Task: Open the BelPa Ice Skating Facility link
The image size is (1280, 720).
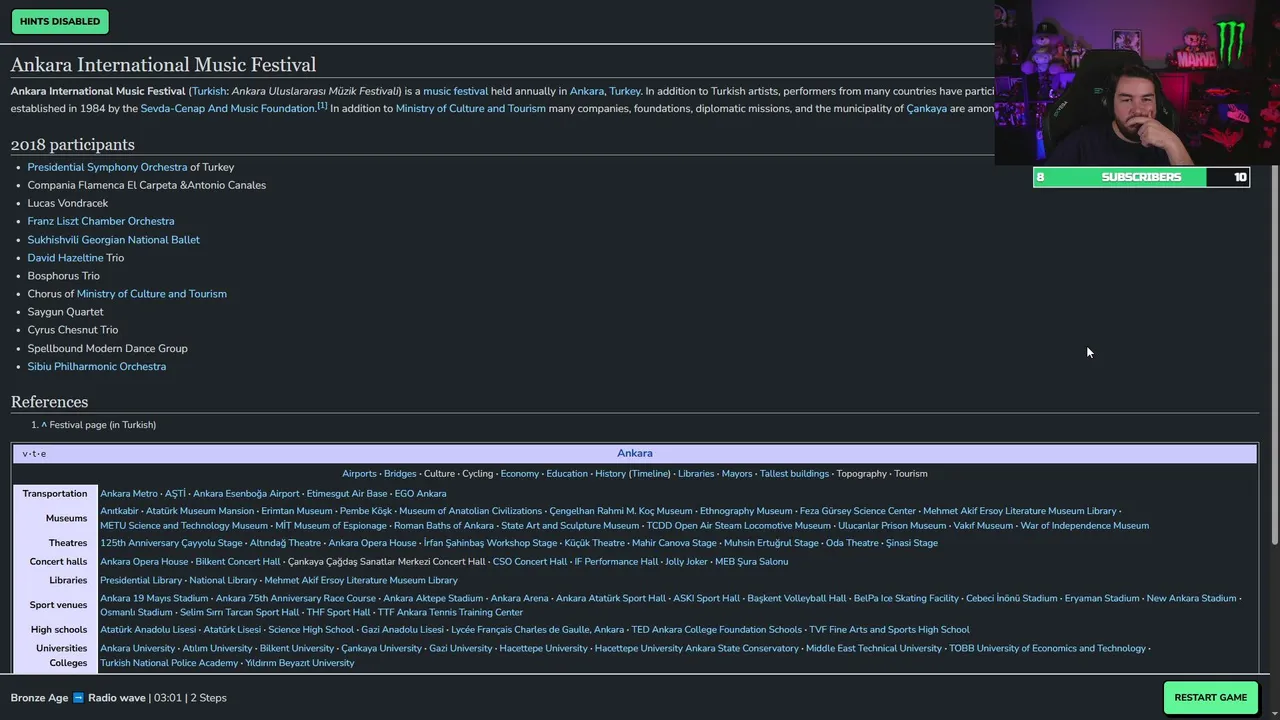Action: tap(906, 599)
